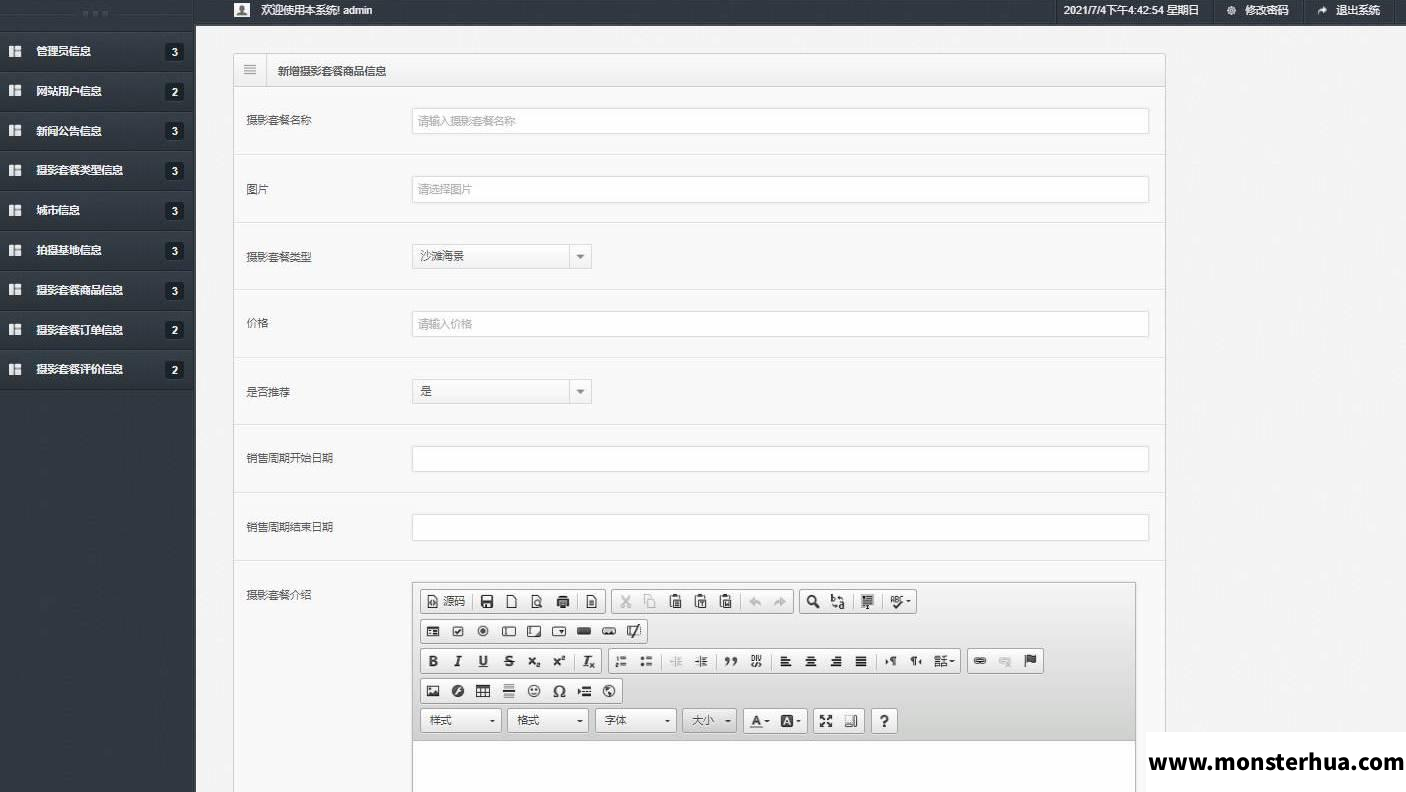The image size is (1406, 792).
Task: Toggle bold formatting in editor
Action: [x=433, y=661]
